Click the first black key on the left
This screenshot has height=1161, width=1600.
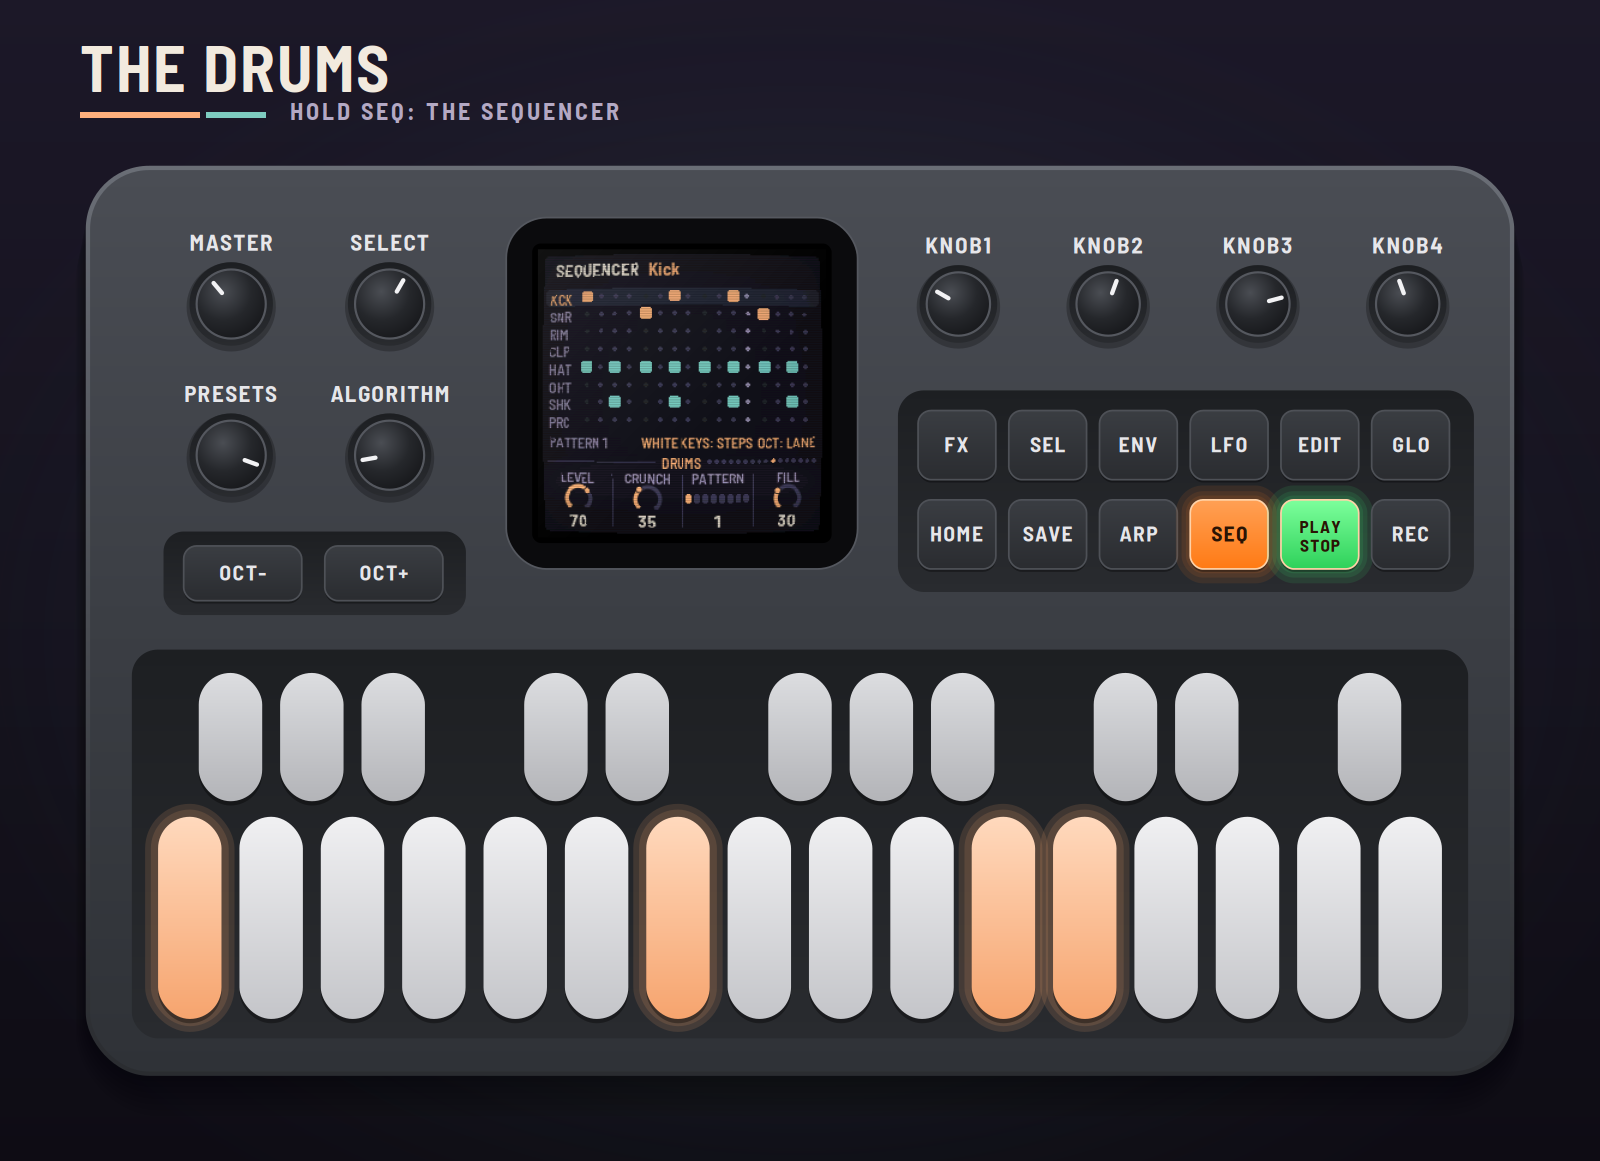coord(230,737)
